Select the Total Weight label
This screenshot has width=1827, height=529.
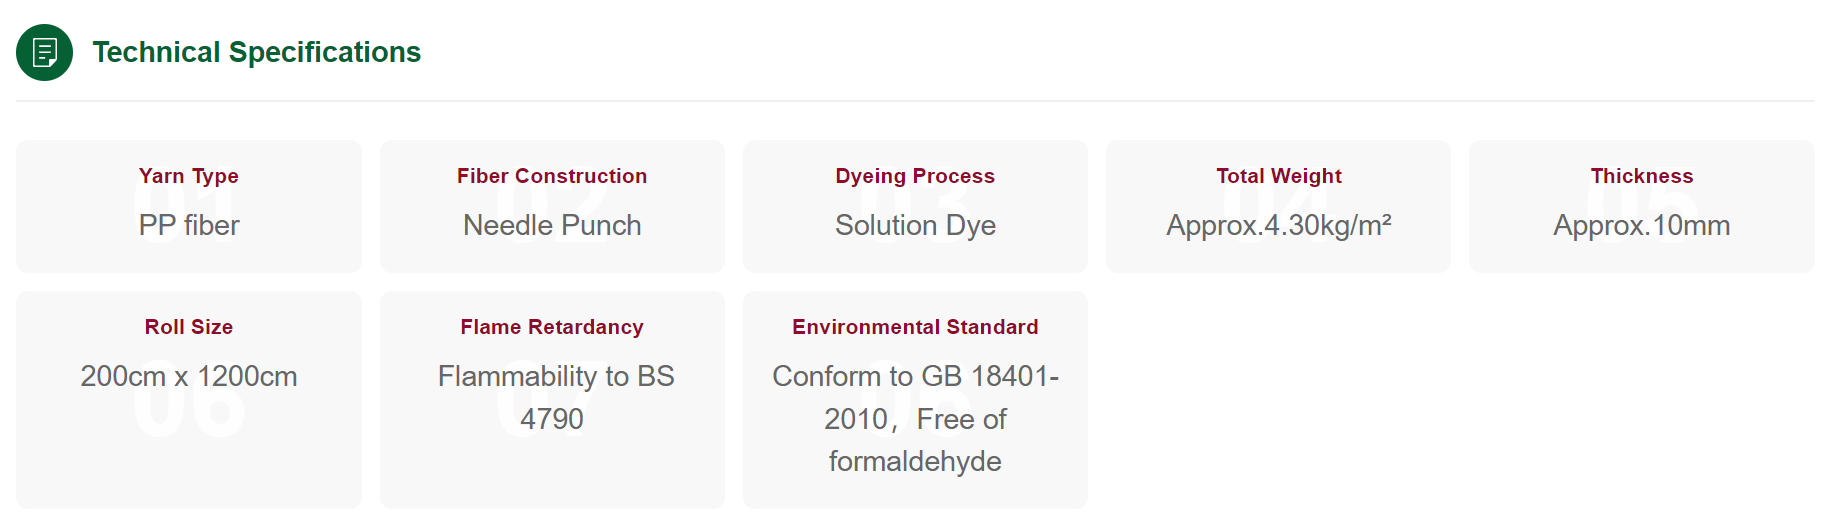(1279, 176)
